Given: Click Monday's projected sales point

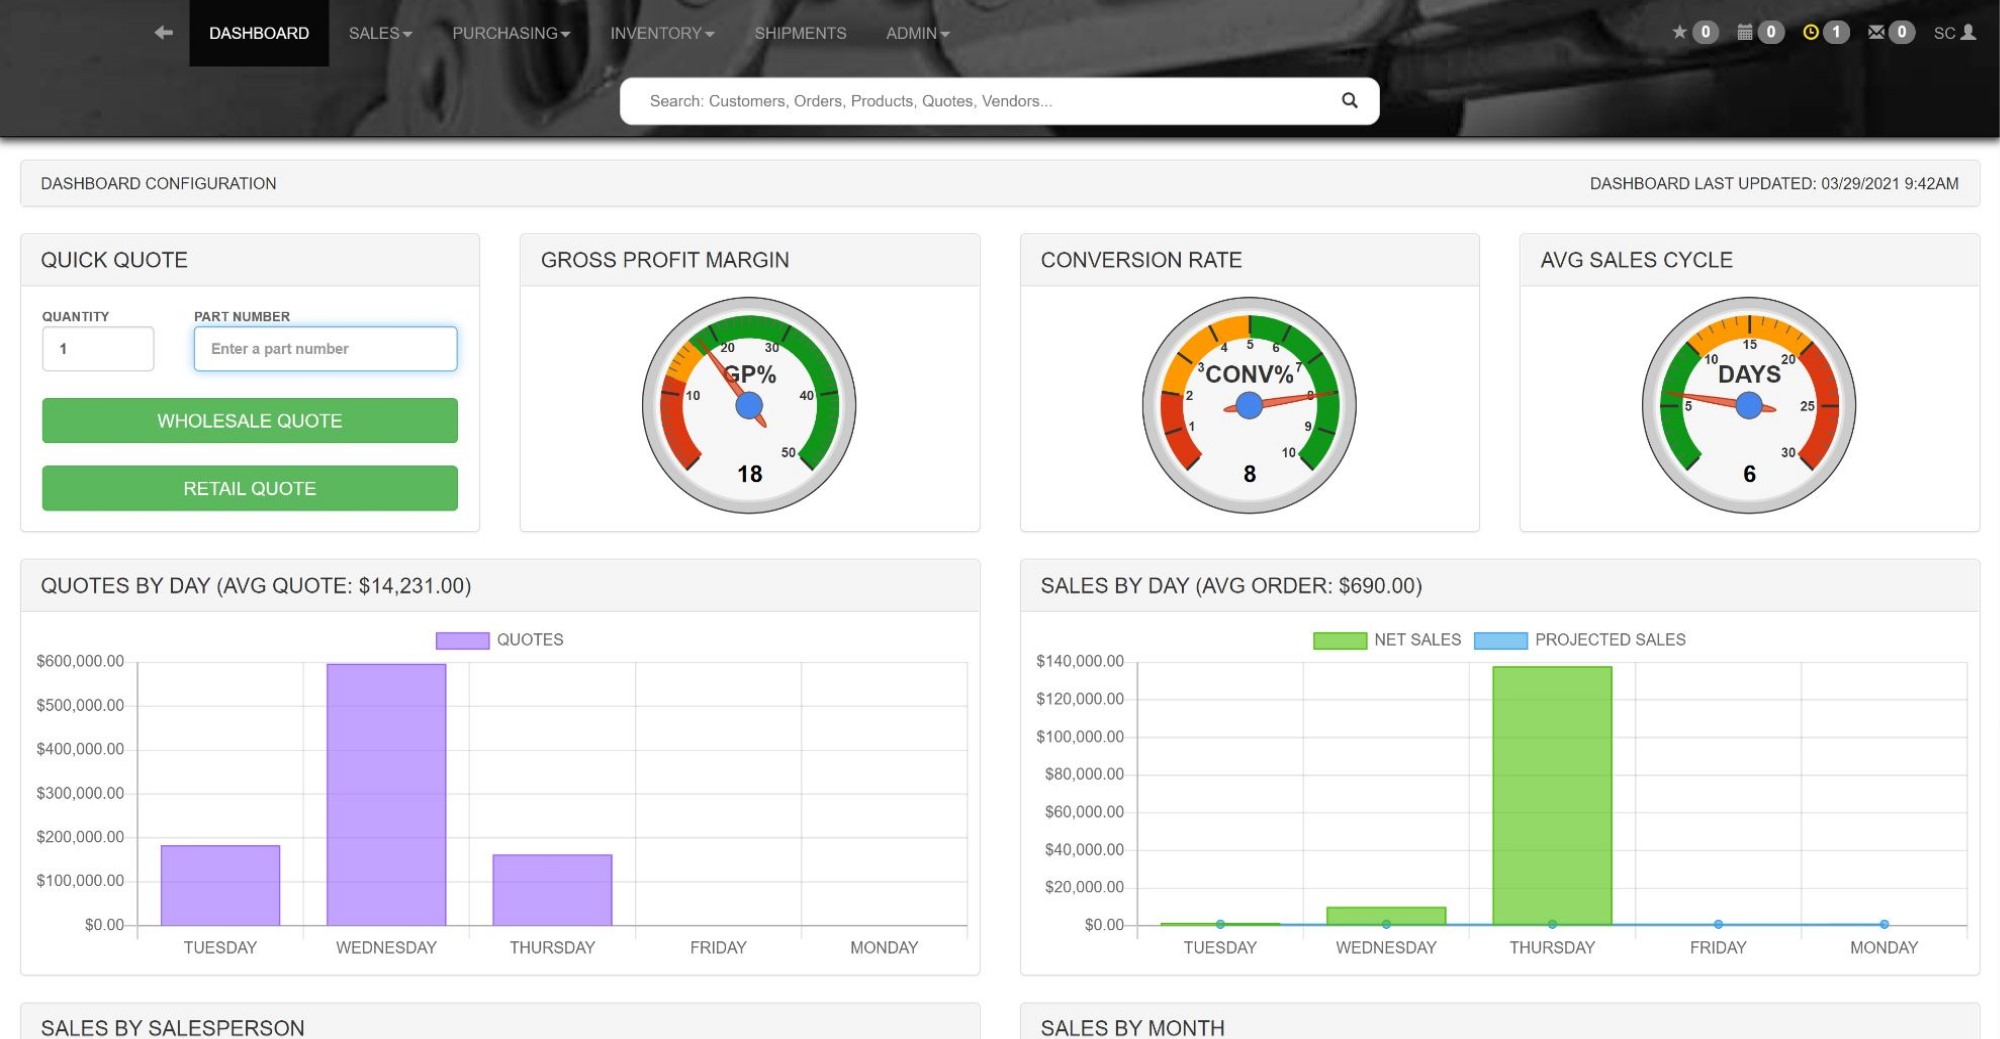Looking at the screenshot, I should pos(1884,924).
